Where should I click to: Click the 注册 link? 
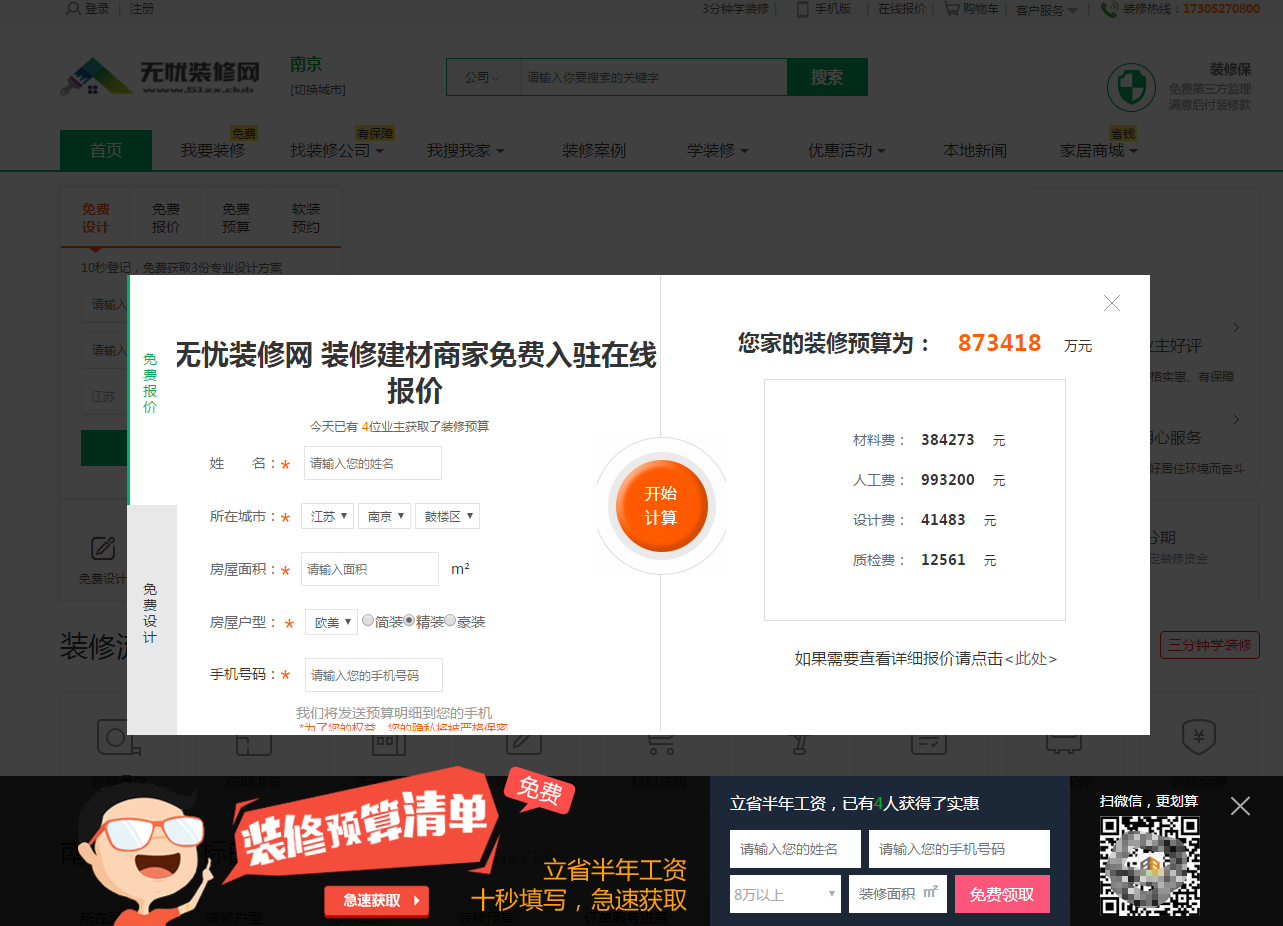click(x=142, y=8)
